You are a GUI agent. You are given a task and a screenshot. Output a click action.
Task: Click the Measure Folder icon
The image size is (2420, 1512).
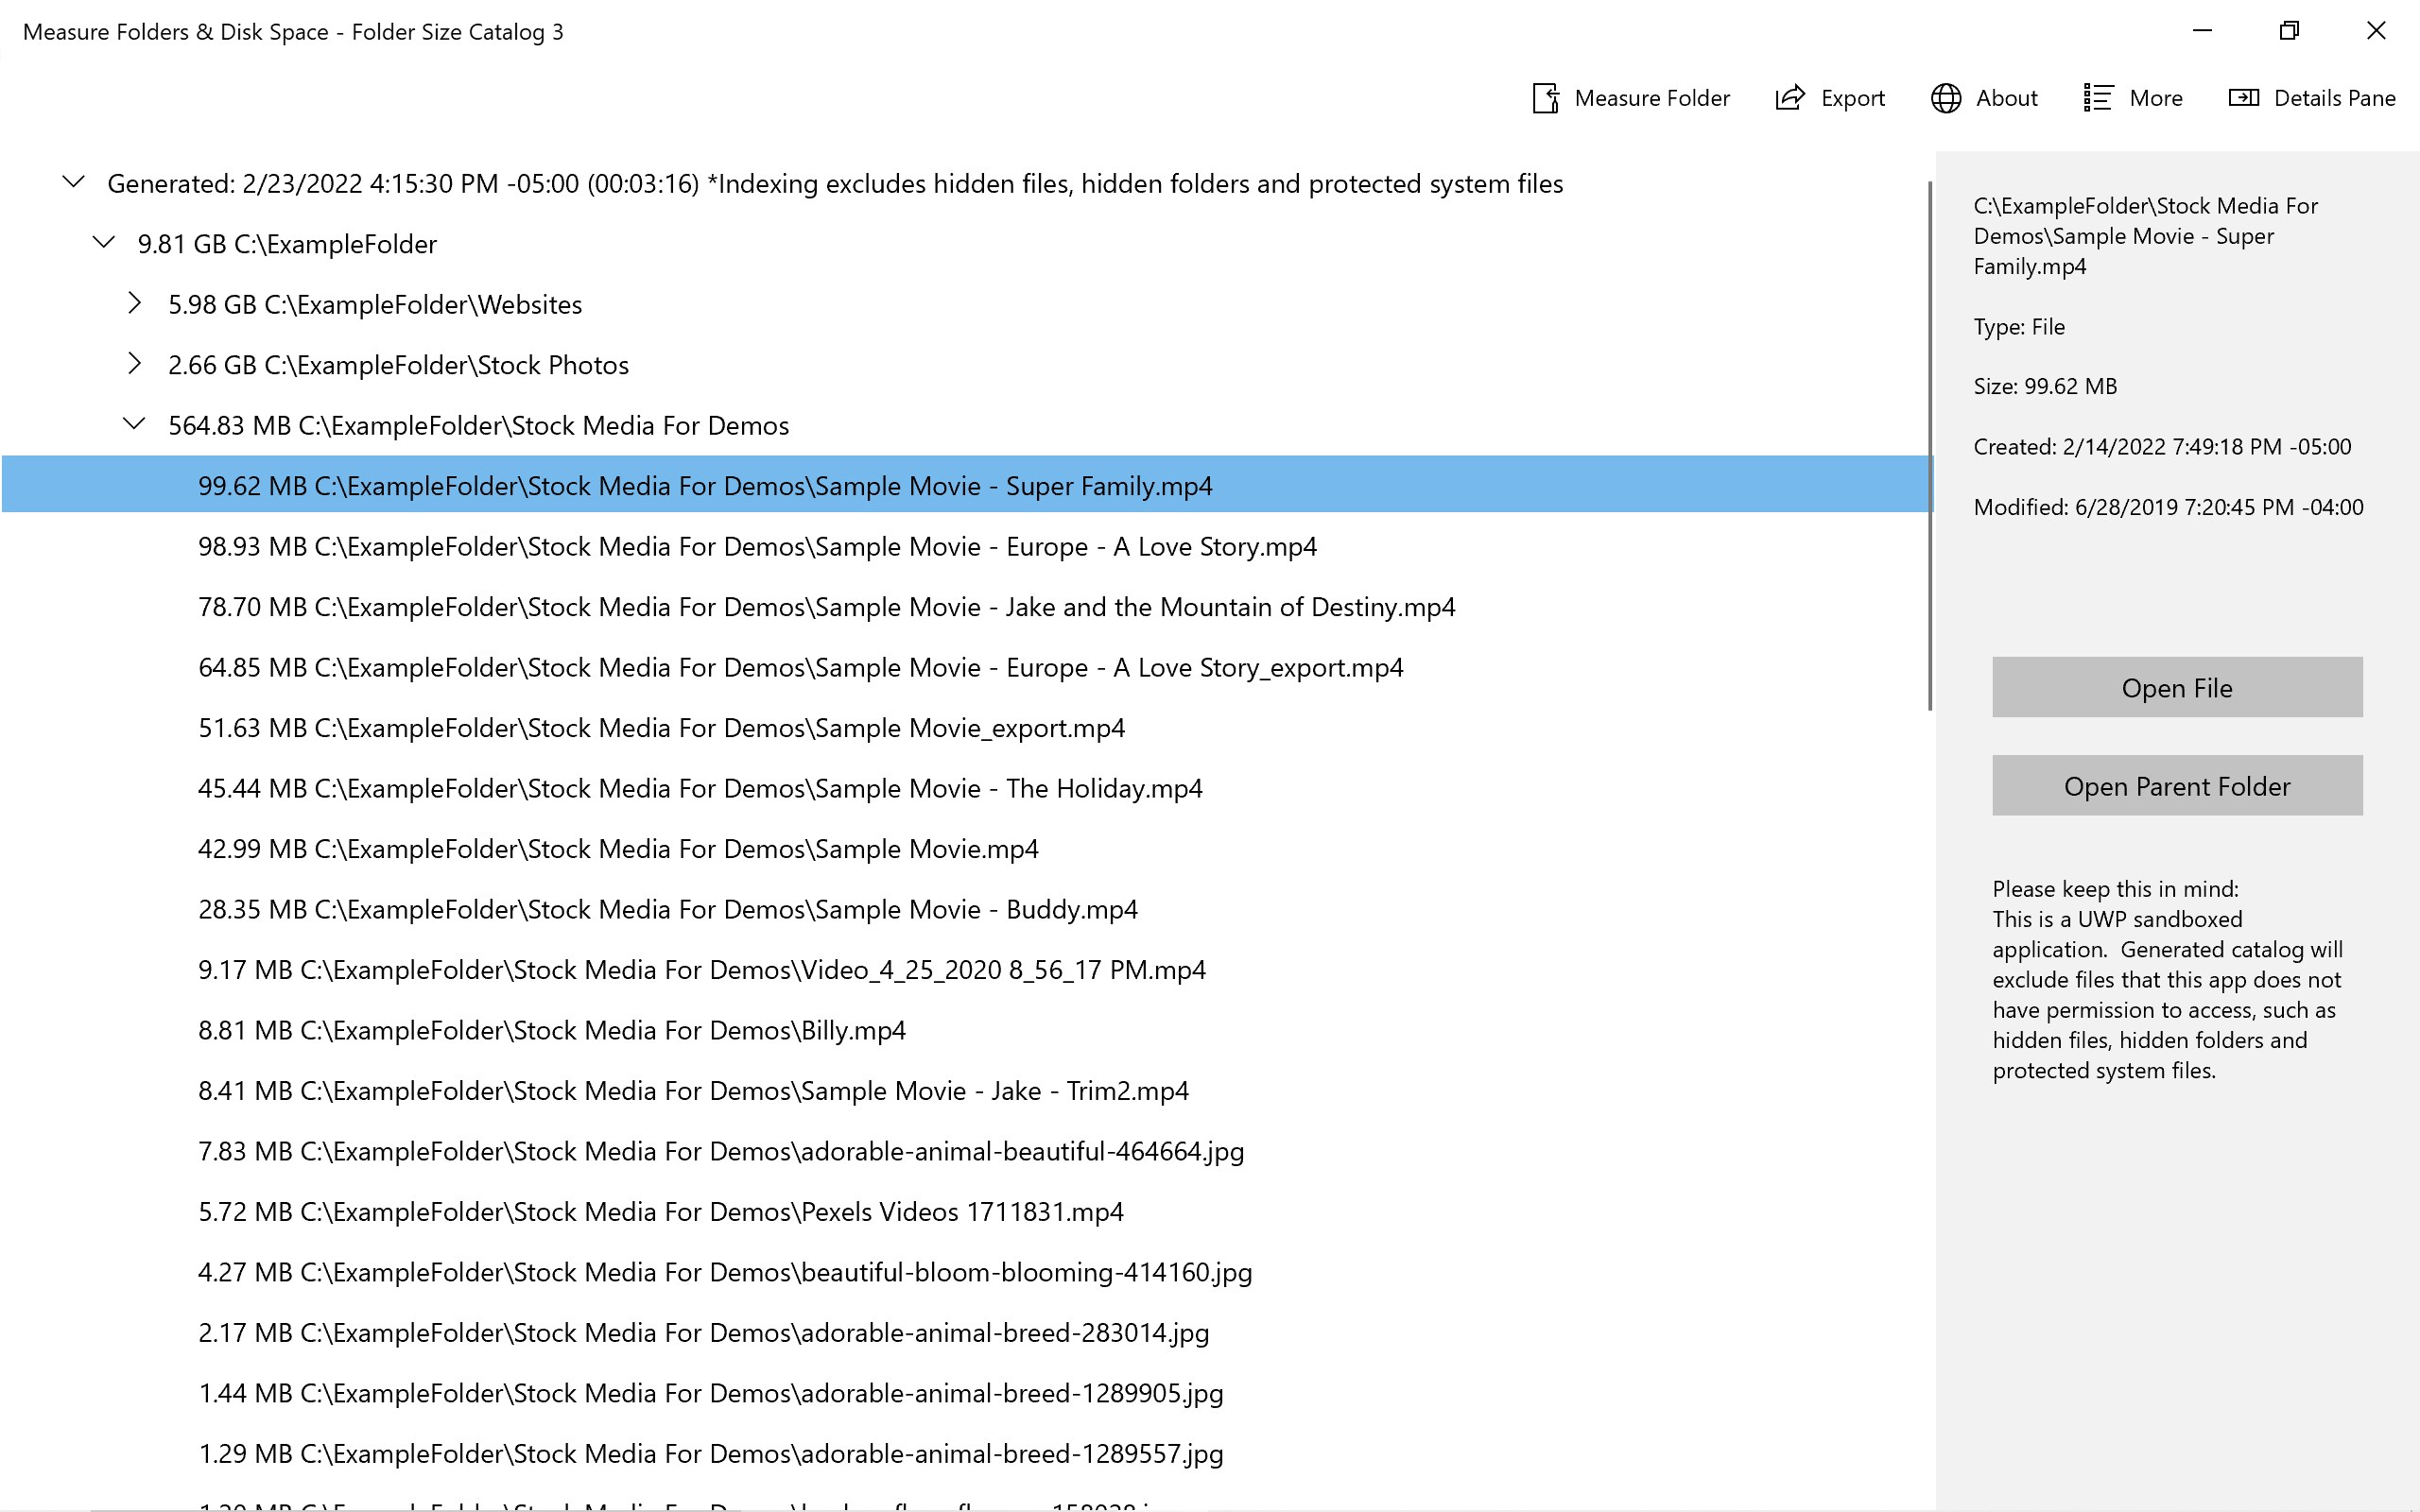point(1545,98)
